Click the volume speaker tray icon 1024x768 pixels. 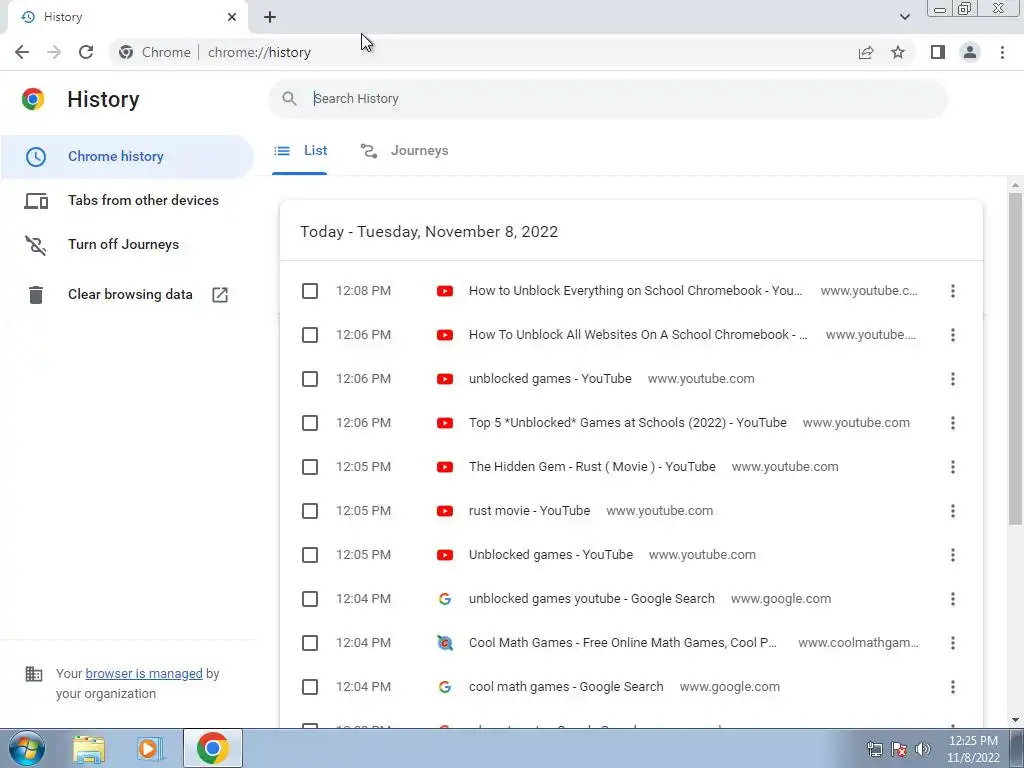click(923, 749)
